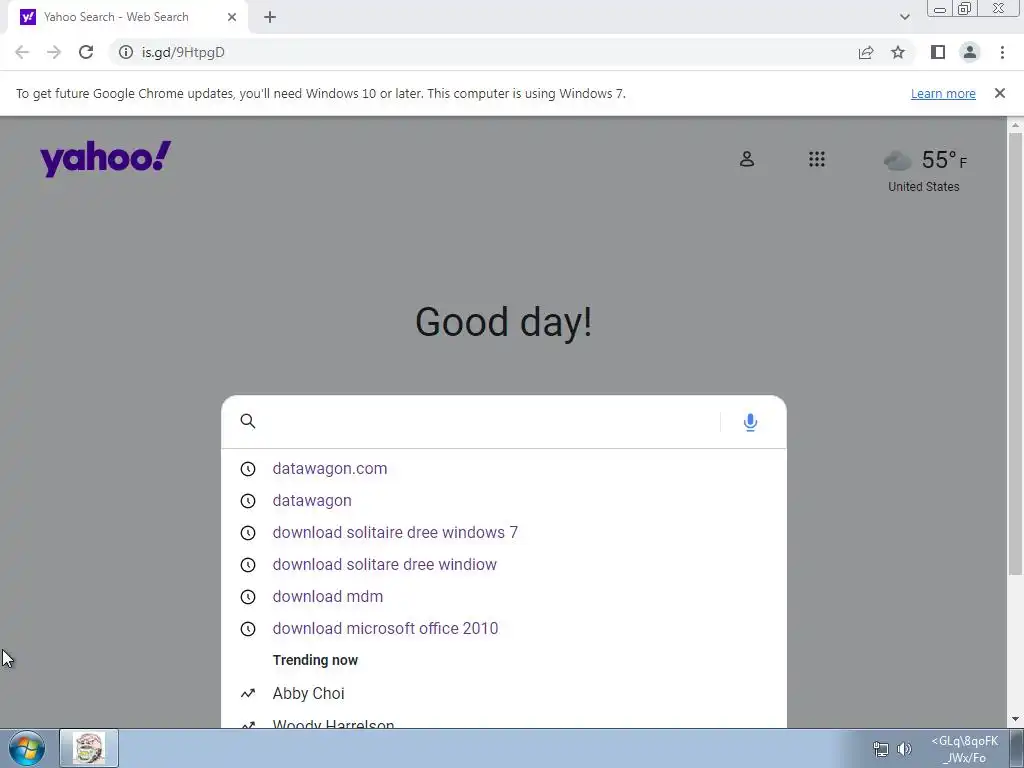1024x768 pixels.
Task: Click the 55° F temperature reading
Action: [944, 160]
